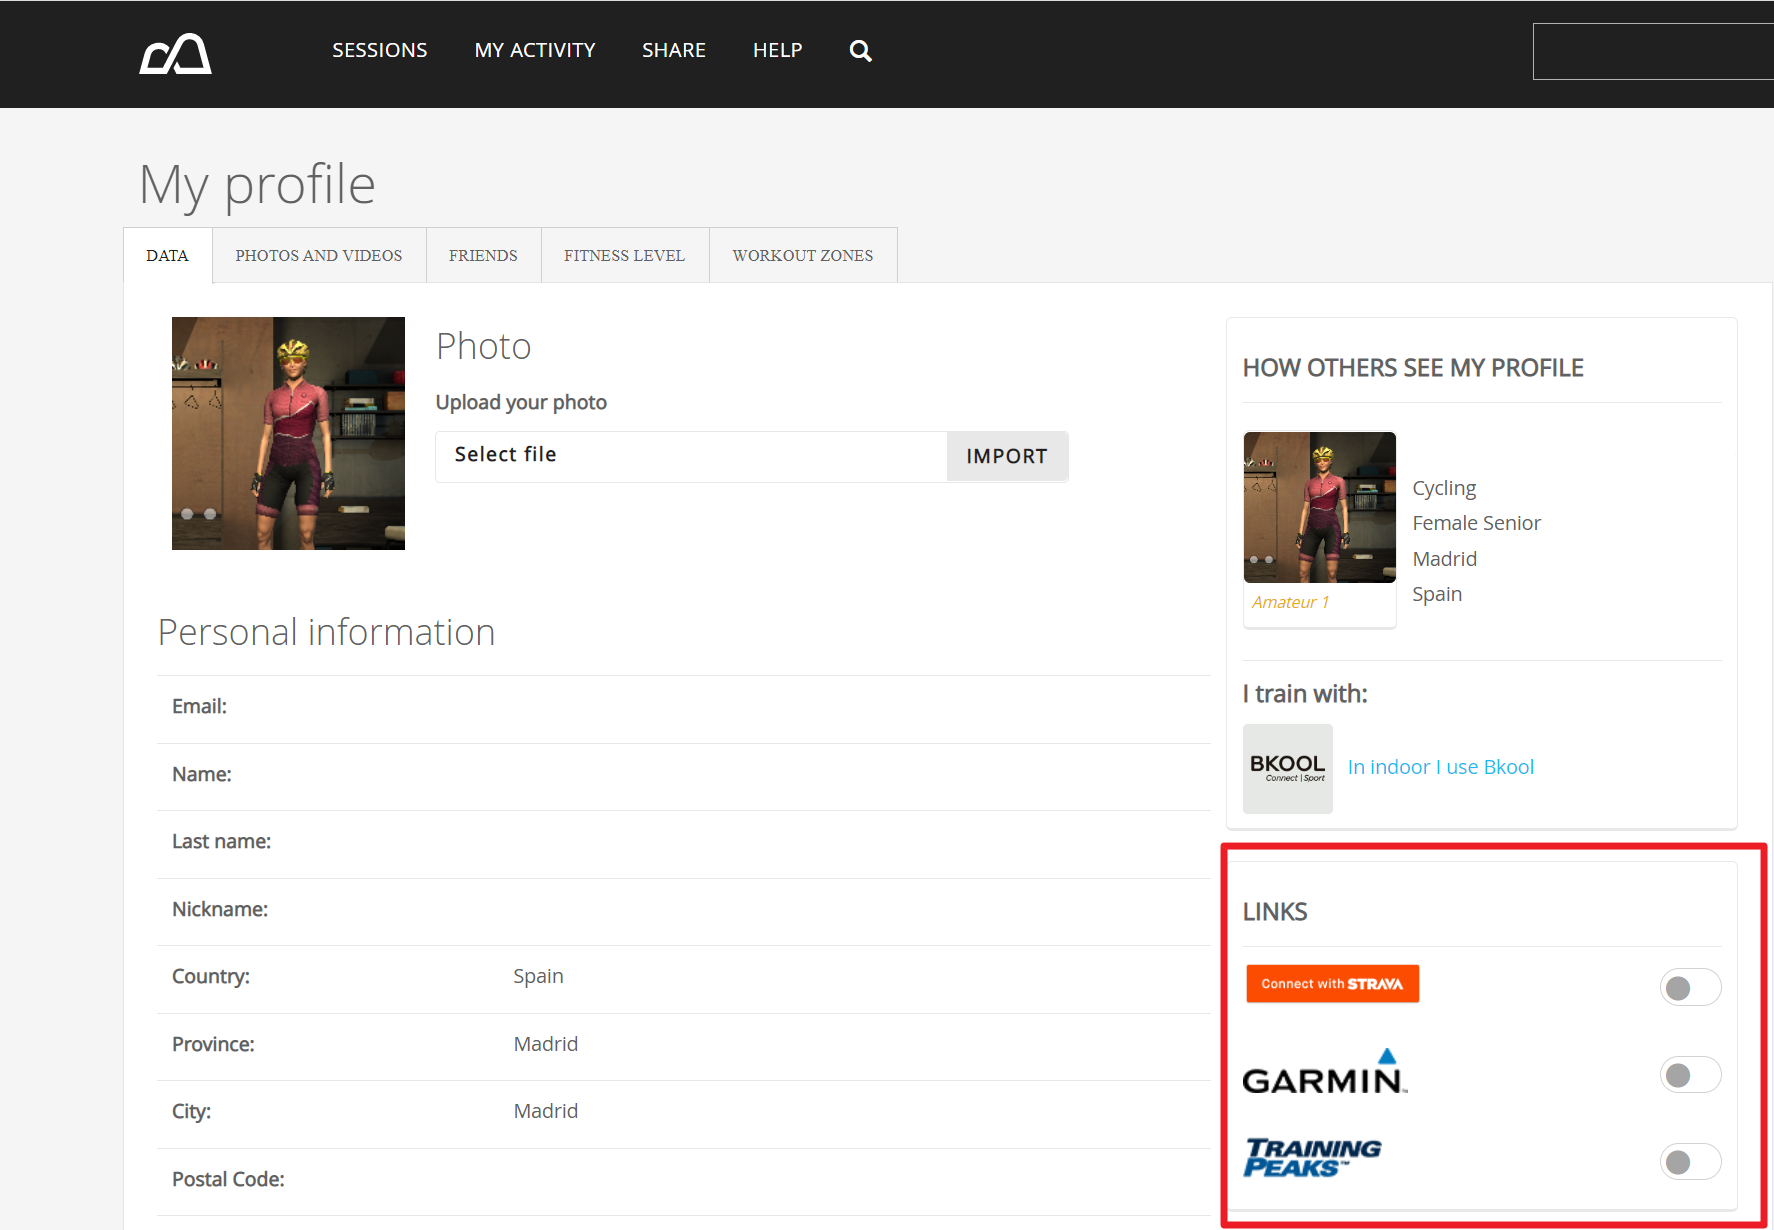Open the Help menu
The height and width of the screenshot is (1230, 1774).
pyautogui.click(x=777, y=50)
